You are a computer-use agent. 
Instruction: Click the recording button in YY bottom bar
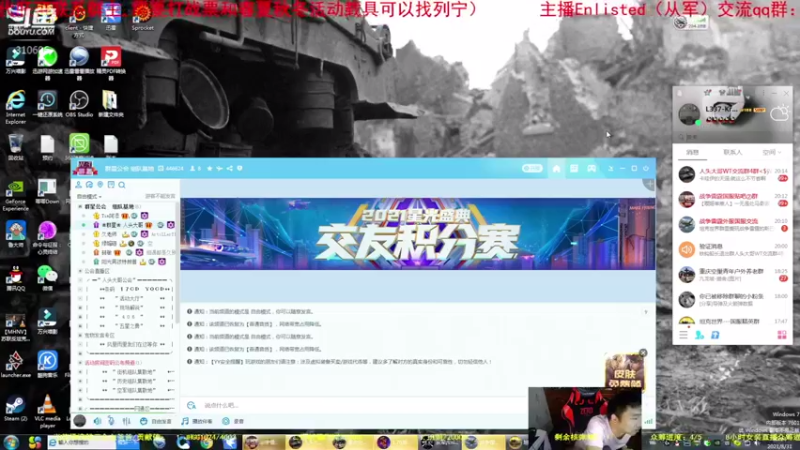[x=233, y=421]
